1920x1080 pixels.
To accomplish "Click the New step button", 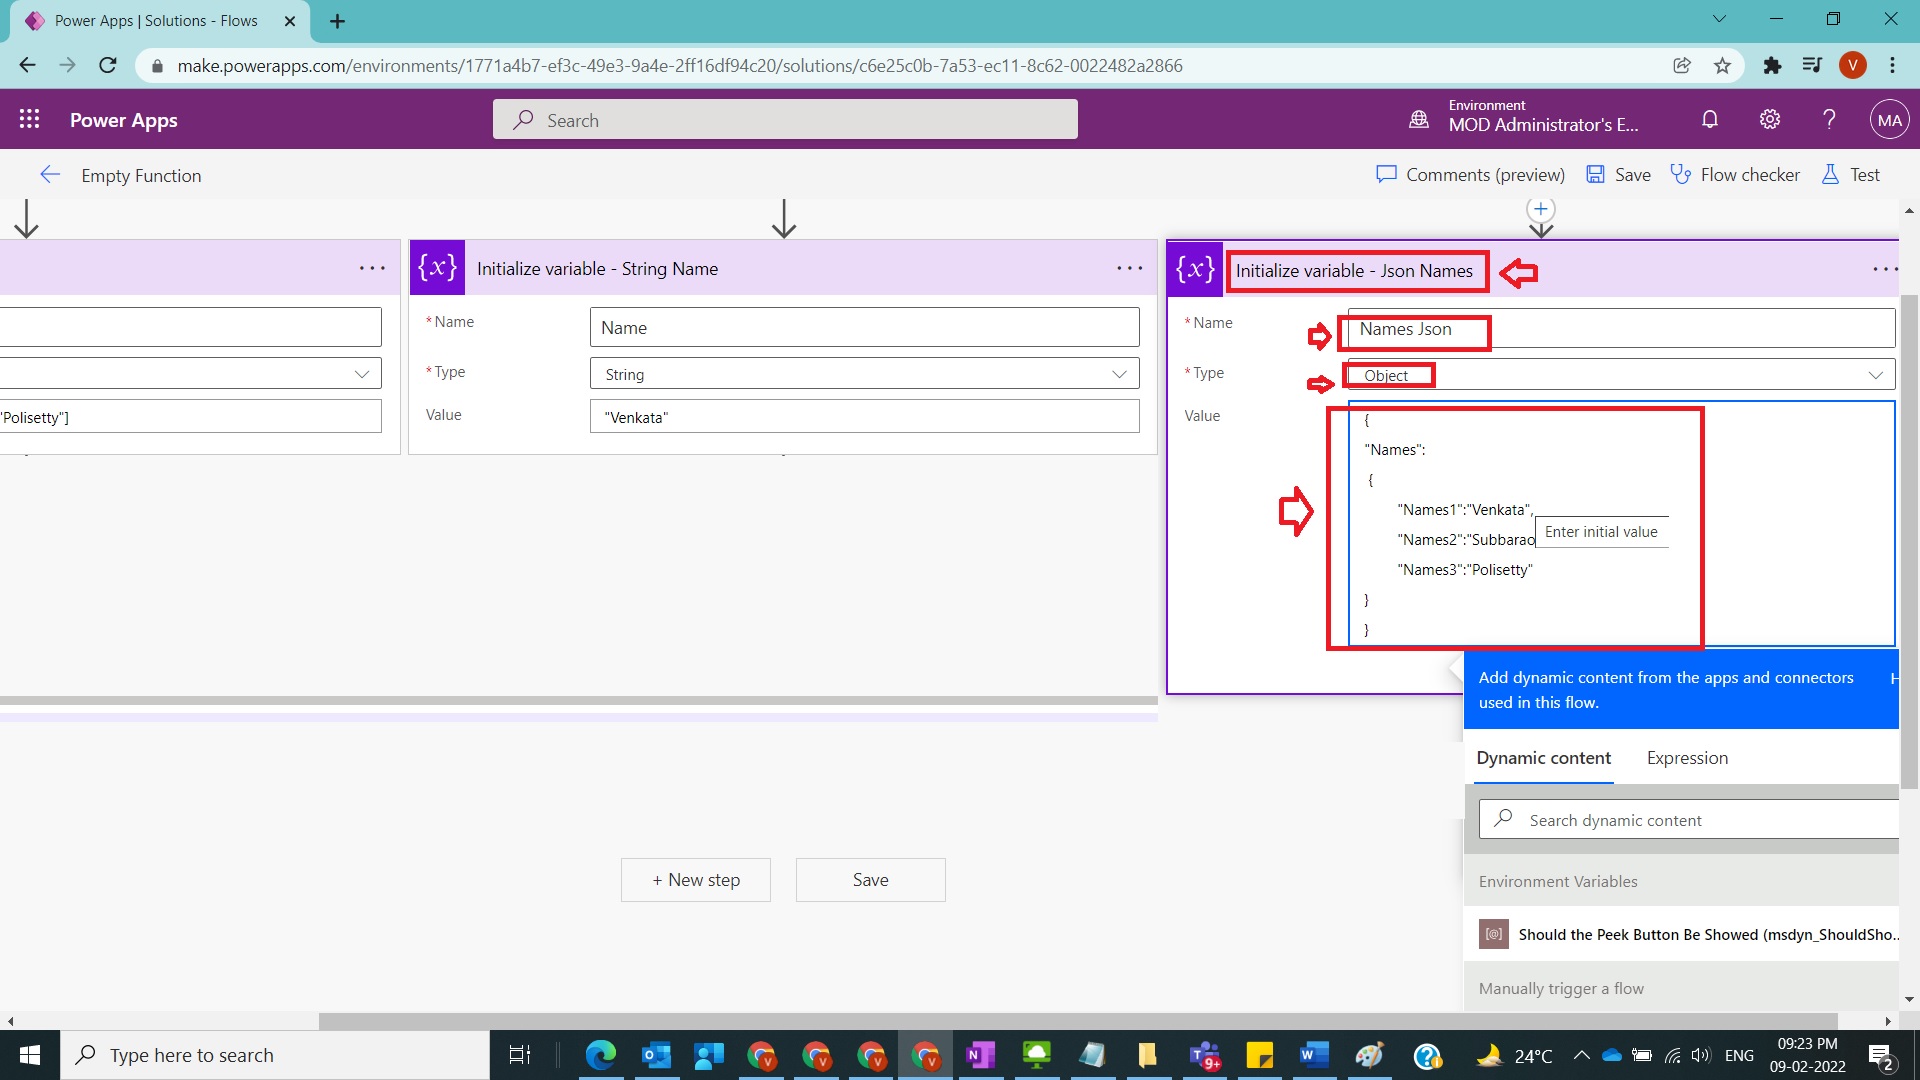I will (696, 880).
